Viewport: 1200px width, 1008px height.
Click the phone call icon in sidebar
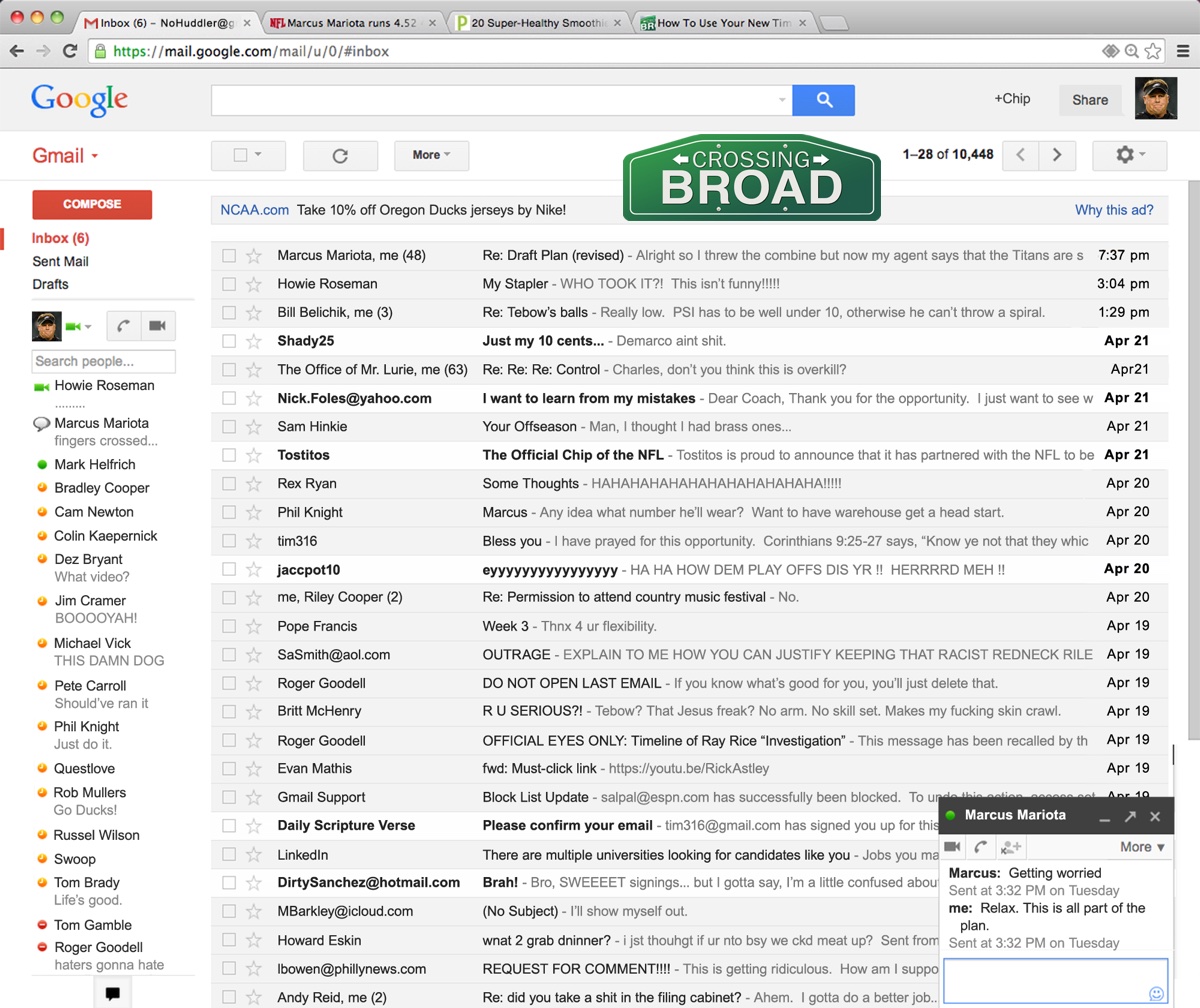pyautogui.click(x=123, y=326)
